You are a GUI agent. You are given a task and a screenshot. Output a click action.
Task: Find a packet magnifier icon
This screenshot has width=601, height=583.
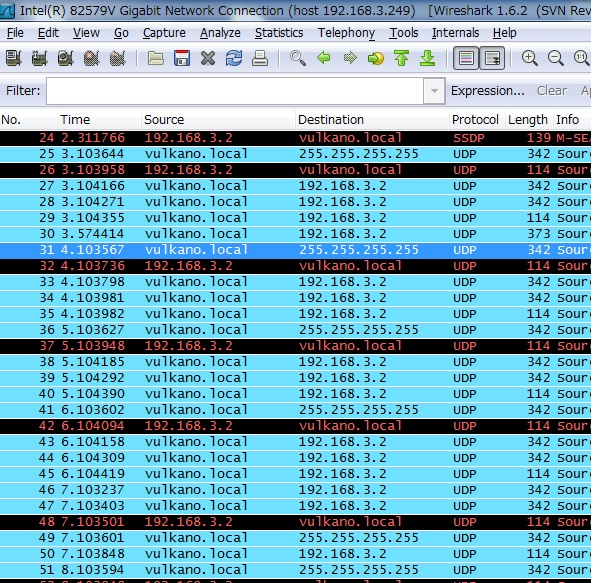tap(298, 59)
